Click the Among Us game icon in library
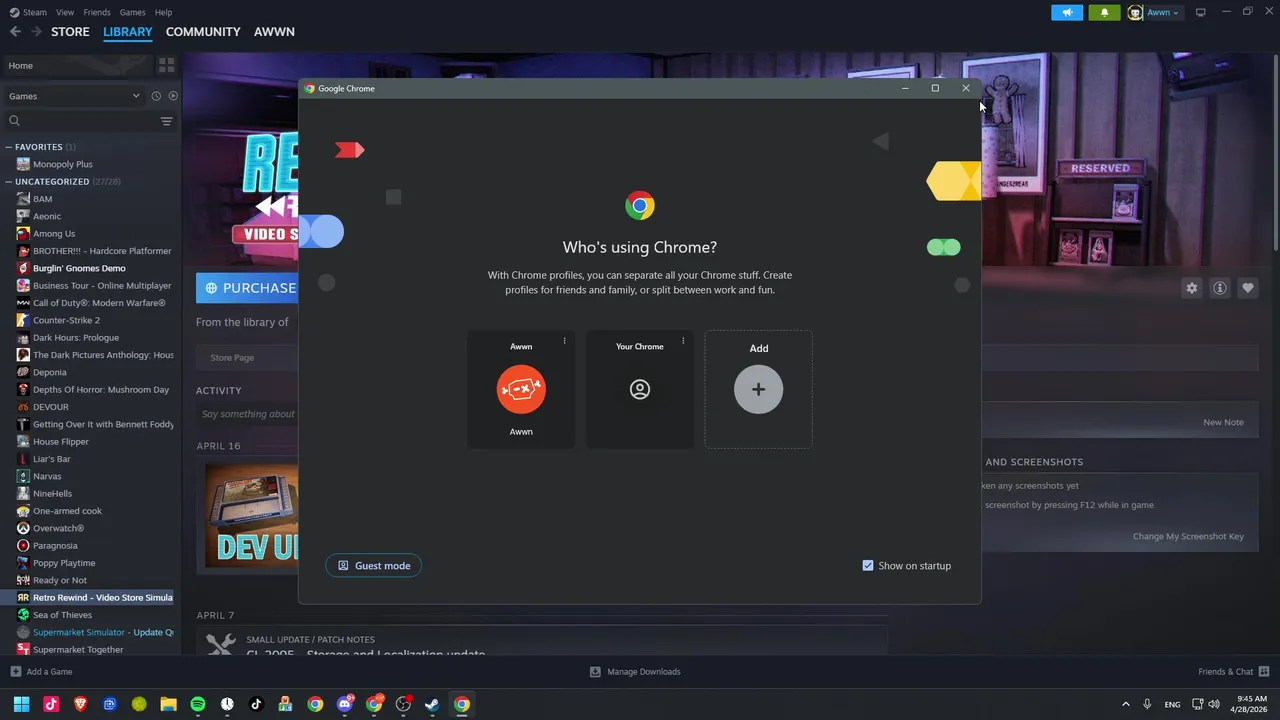The width and height of the screenshot is (1280, 720). 23,233
